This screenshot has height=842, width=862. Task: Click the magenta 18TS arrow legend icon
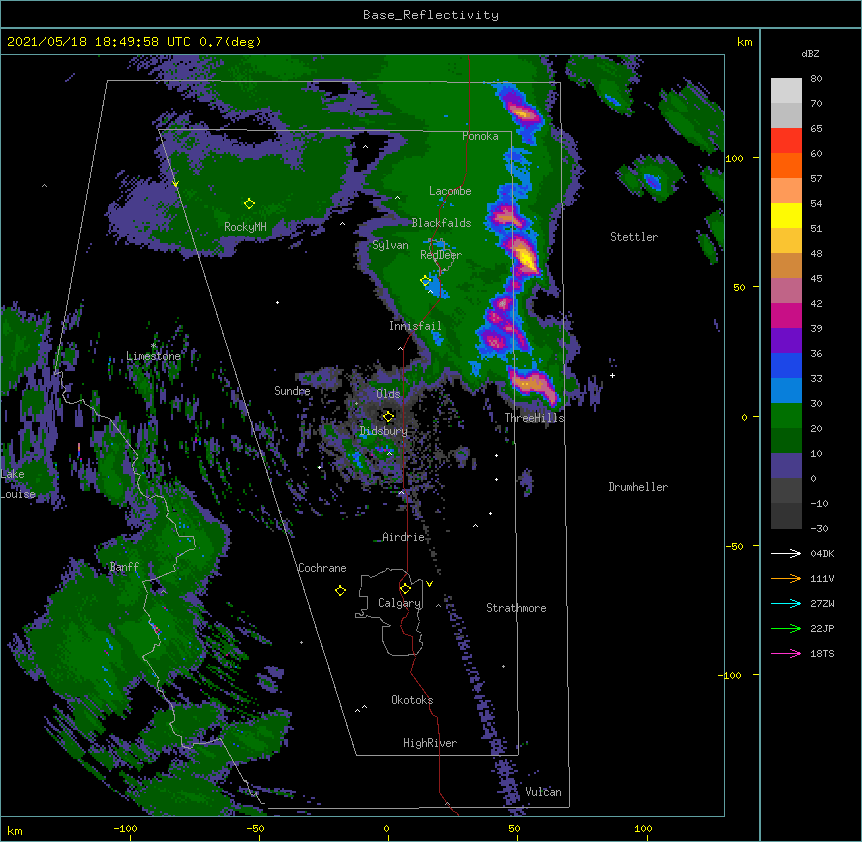tap(786, 653)
